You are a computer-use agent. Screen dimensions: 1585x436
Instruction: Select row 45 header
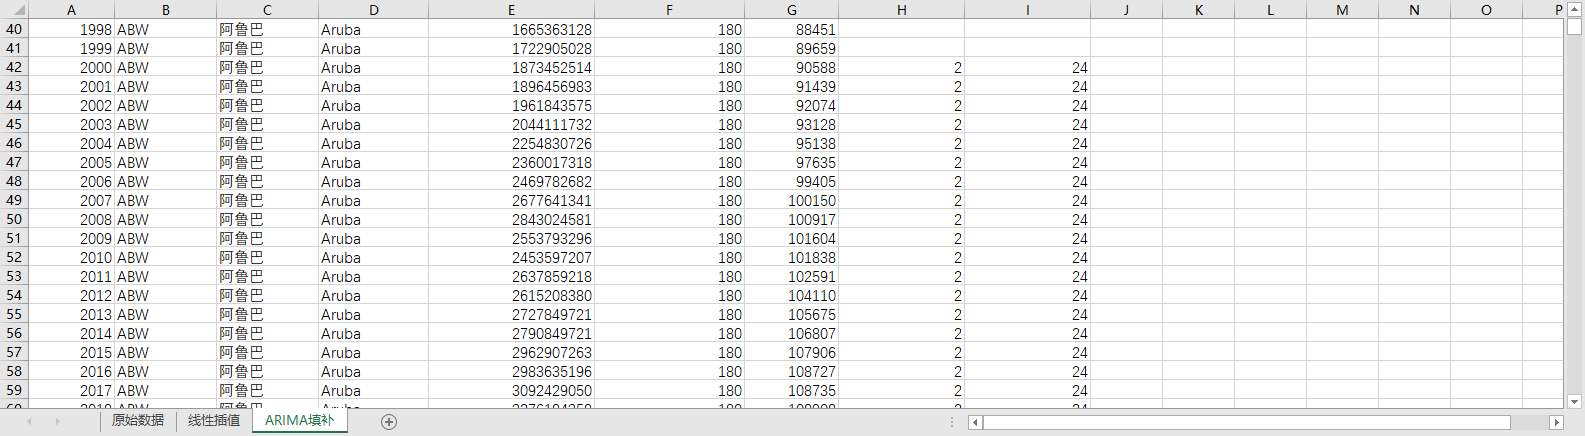[14, 124]
